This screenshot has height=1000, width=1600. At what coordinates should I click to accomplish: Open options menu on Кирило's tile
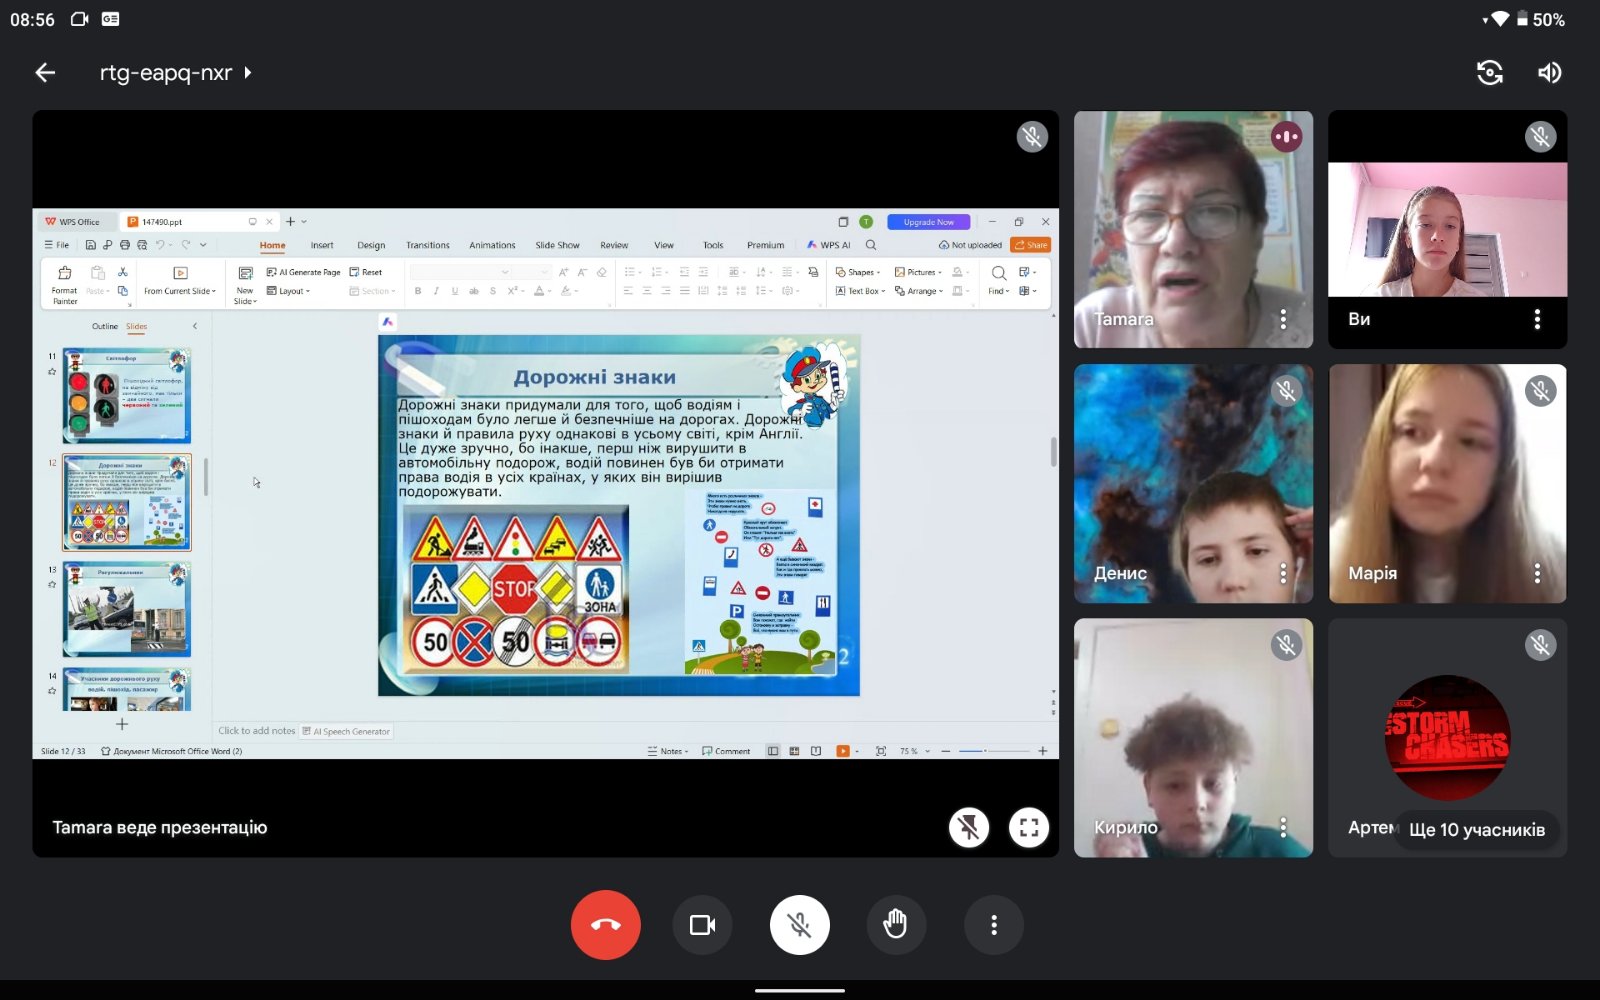(x=1283, y=827)
